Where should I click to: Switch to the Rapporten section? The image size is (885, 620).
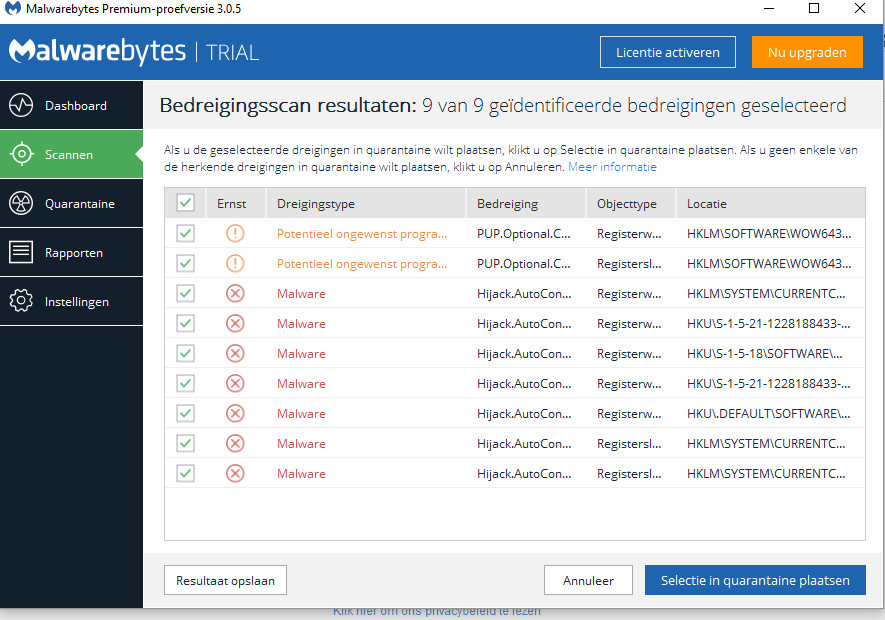pyautogui.click(x=76, y=253)
